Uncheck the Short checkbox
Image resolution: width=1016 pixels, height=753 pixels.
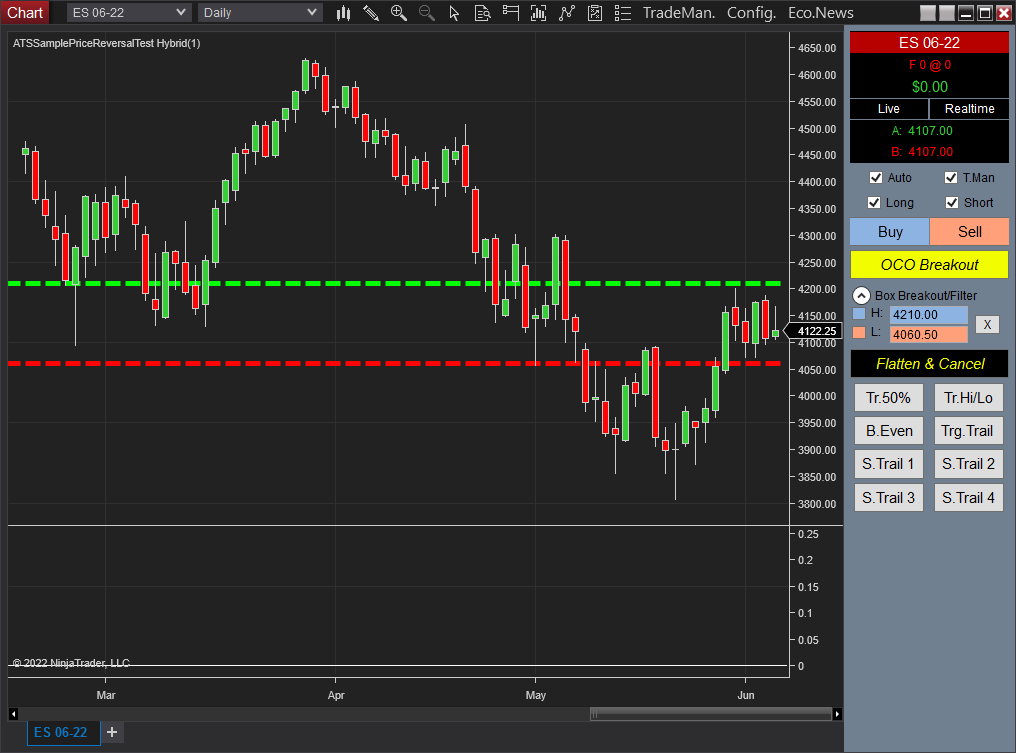(952, 203)
